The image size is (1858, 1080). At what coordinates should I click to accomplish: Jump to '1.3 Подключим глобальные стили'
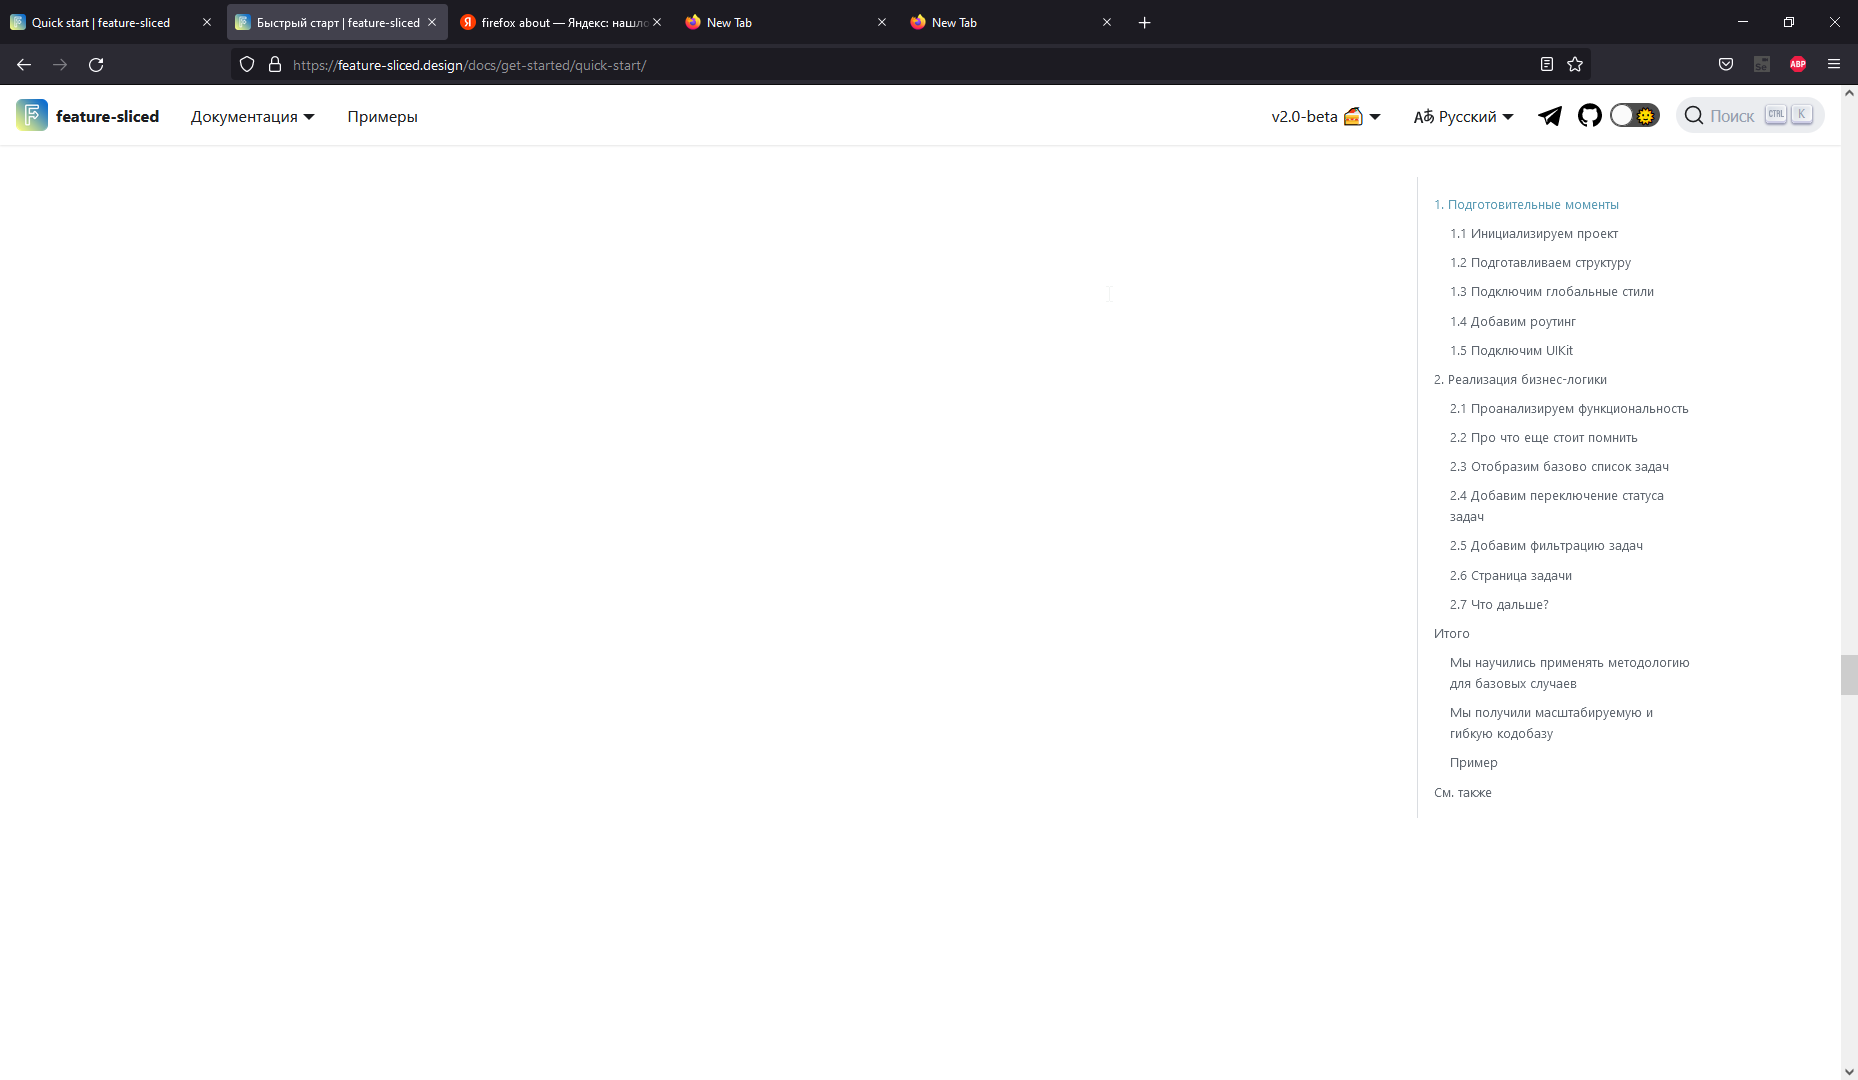click(x=1552, y=292)
